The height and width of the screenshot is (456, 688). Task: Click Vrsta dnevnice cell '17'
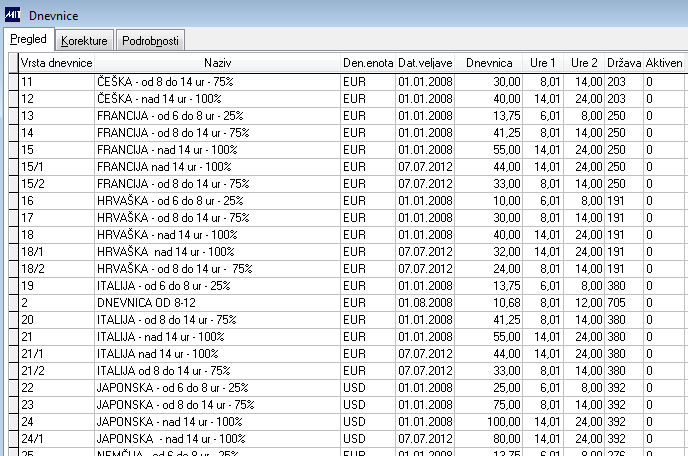tap(57, 218)
